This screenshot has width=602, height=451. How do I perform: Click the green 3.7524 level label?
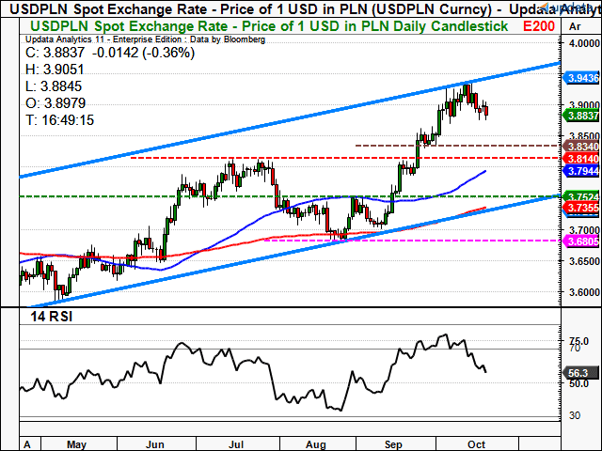pyautogui.click(x=581, y=196)
